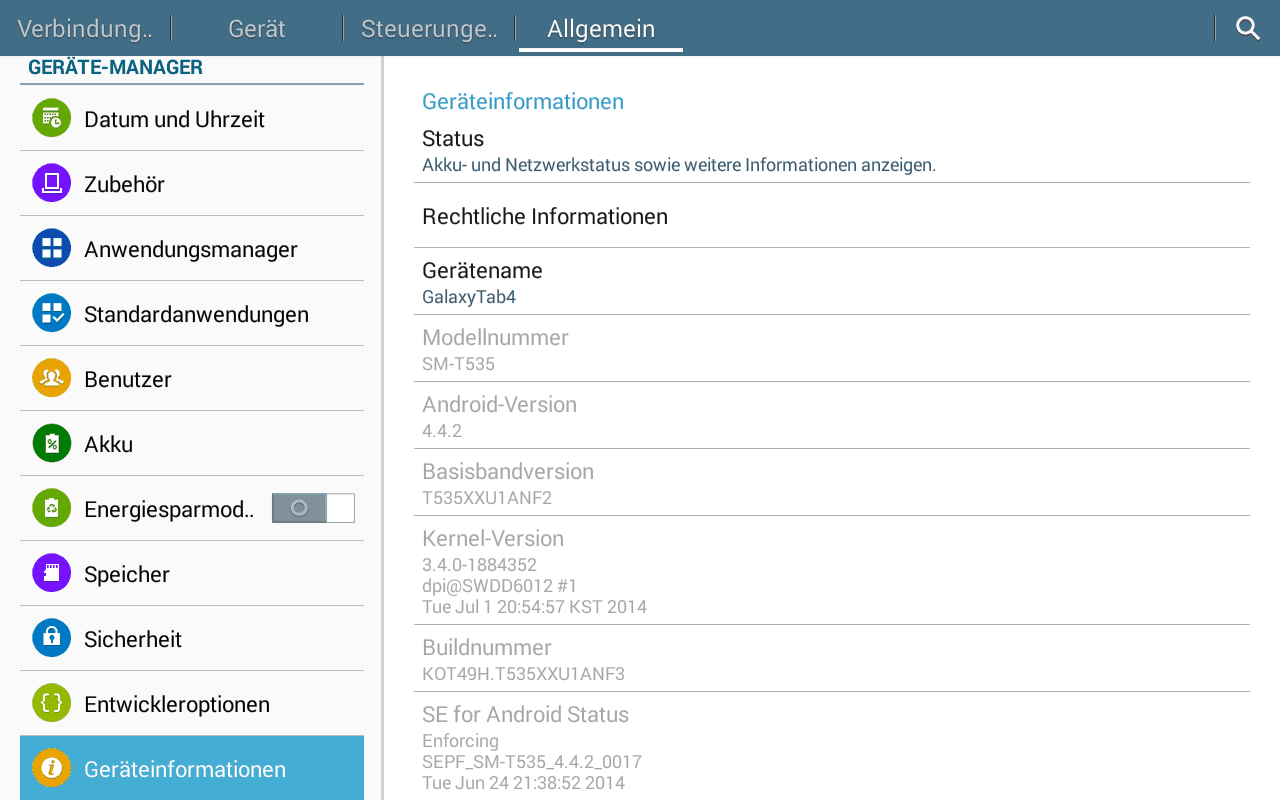
Task: Tap the SE for Android Status row
Action: pos(832,747)
